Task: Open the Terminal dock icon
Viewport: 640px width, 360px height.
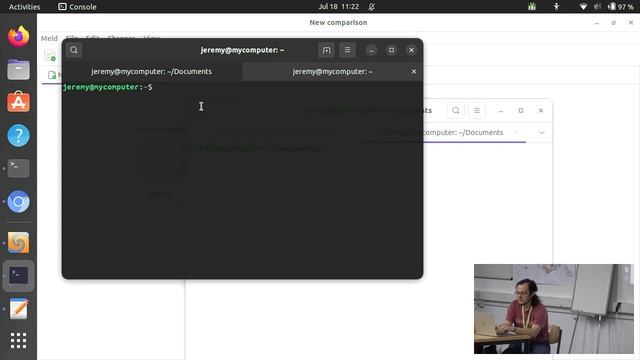Action: [18, 168]
